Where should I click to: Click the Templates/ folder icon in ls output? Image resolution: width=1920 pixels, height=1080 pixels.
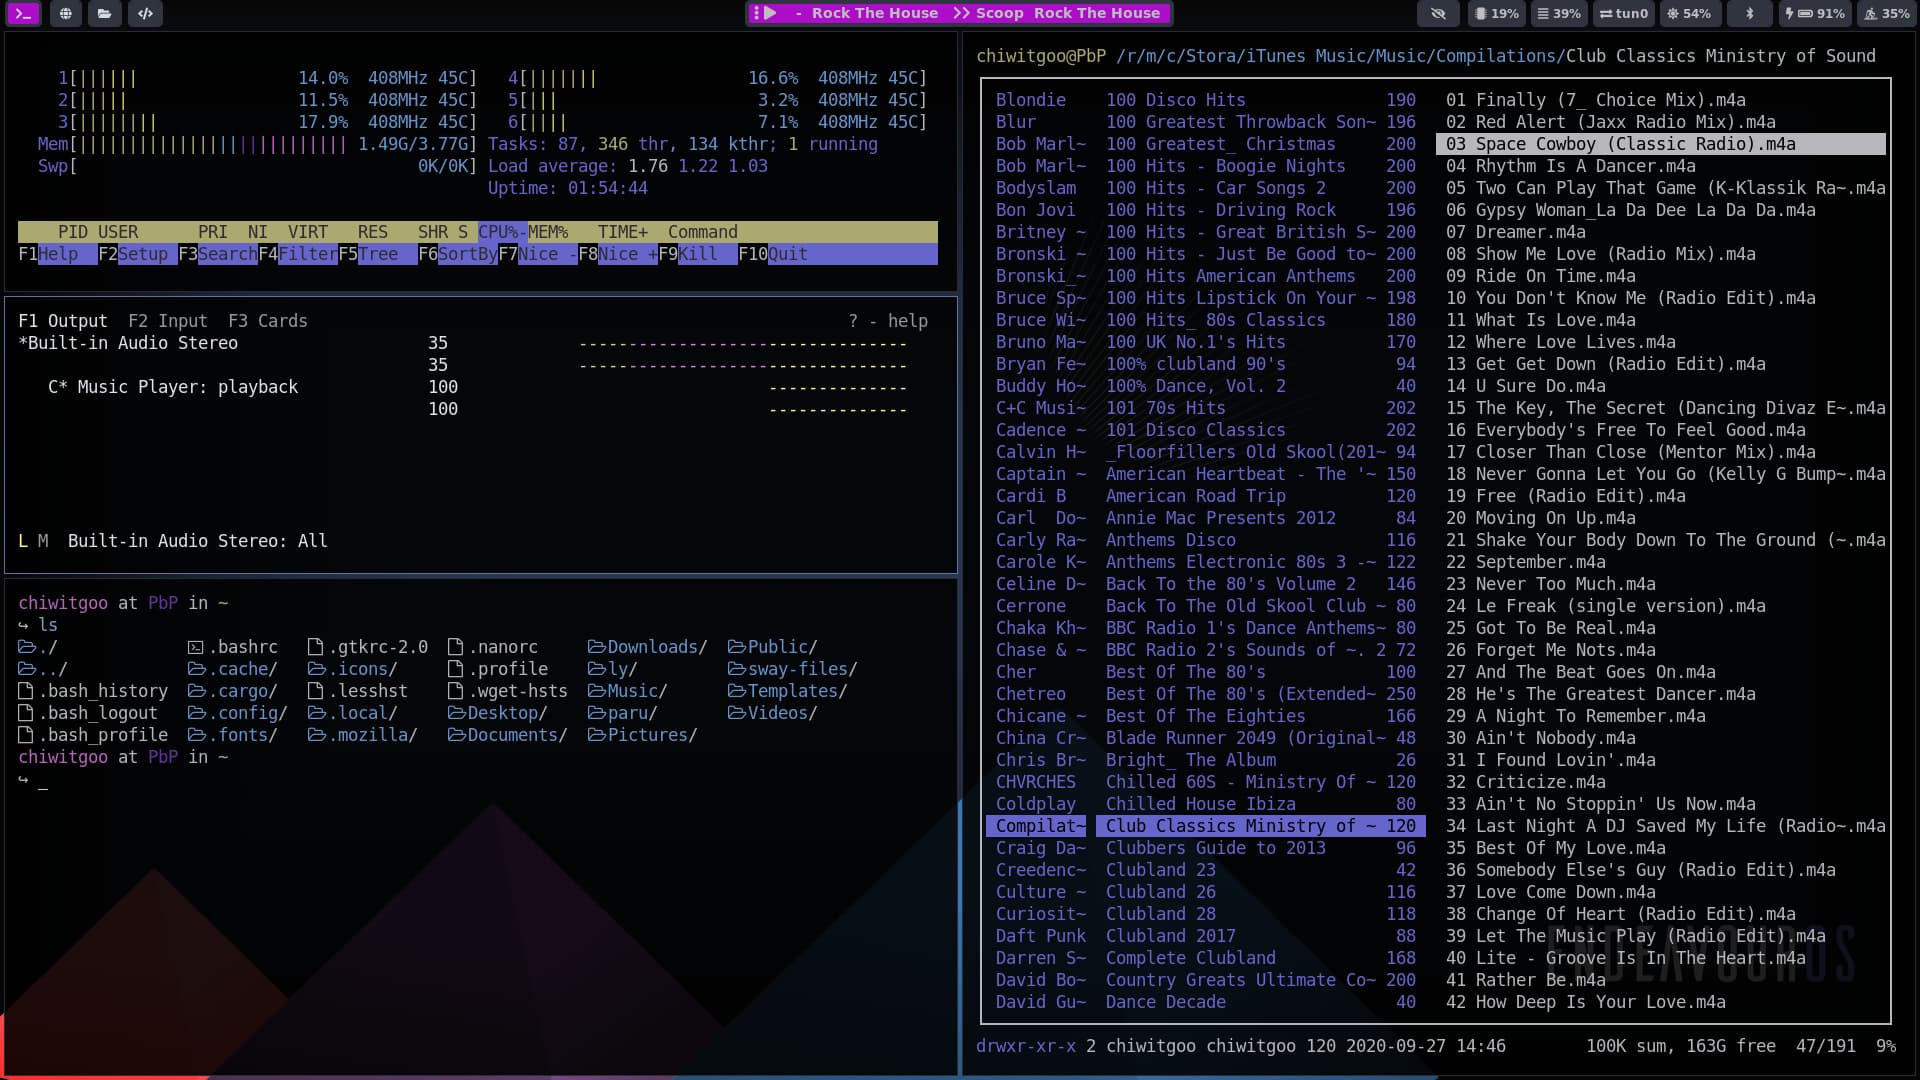tap(737, 691)
